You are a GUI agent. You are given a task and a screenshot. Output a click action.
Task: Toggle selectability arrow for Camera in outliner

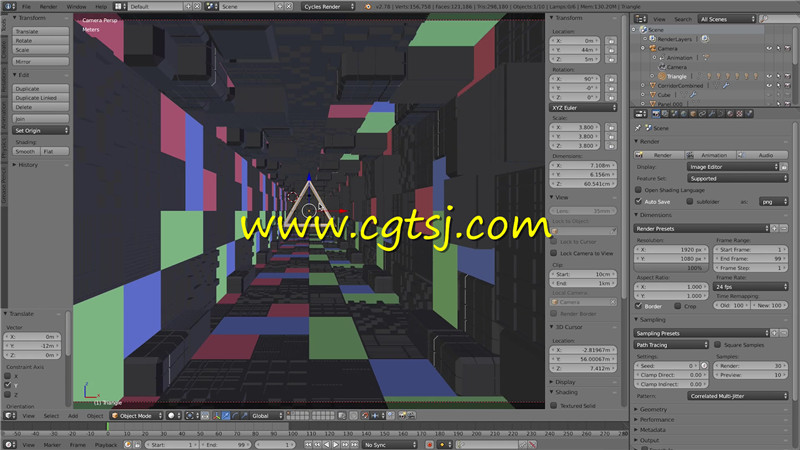[778, 48]
